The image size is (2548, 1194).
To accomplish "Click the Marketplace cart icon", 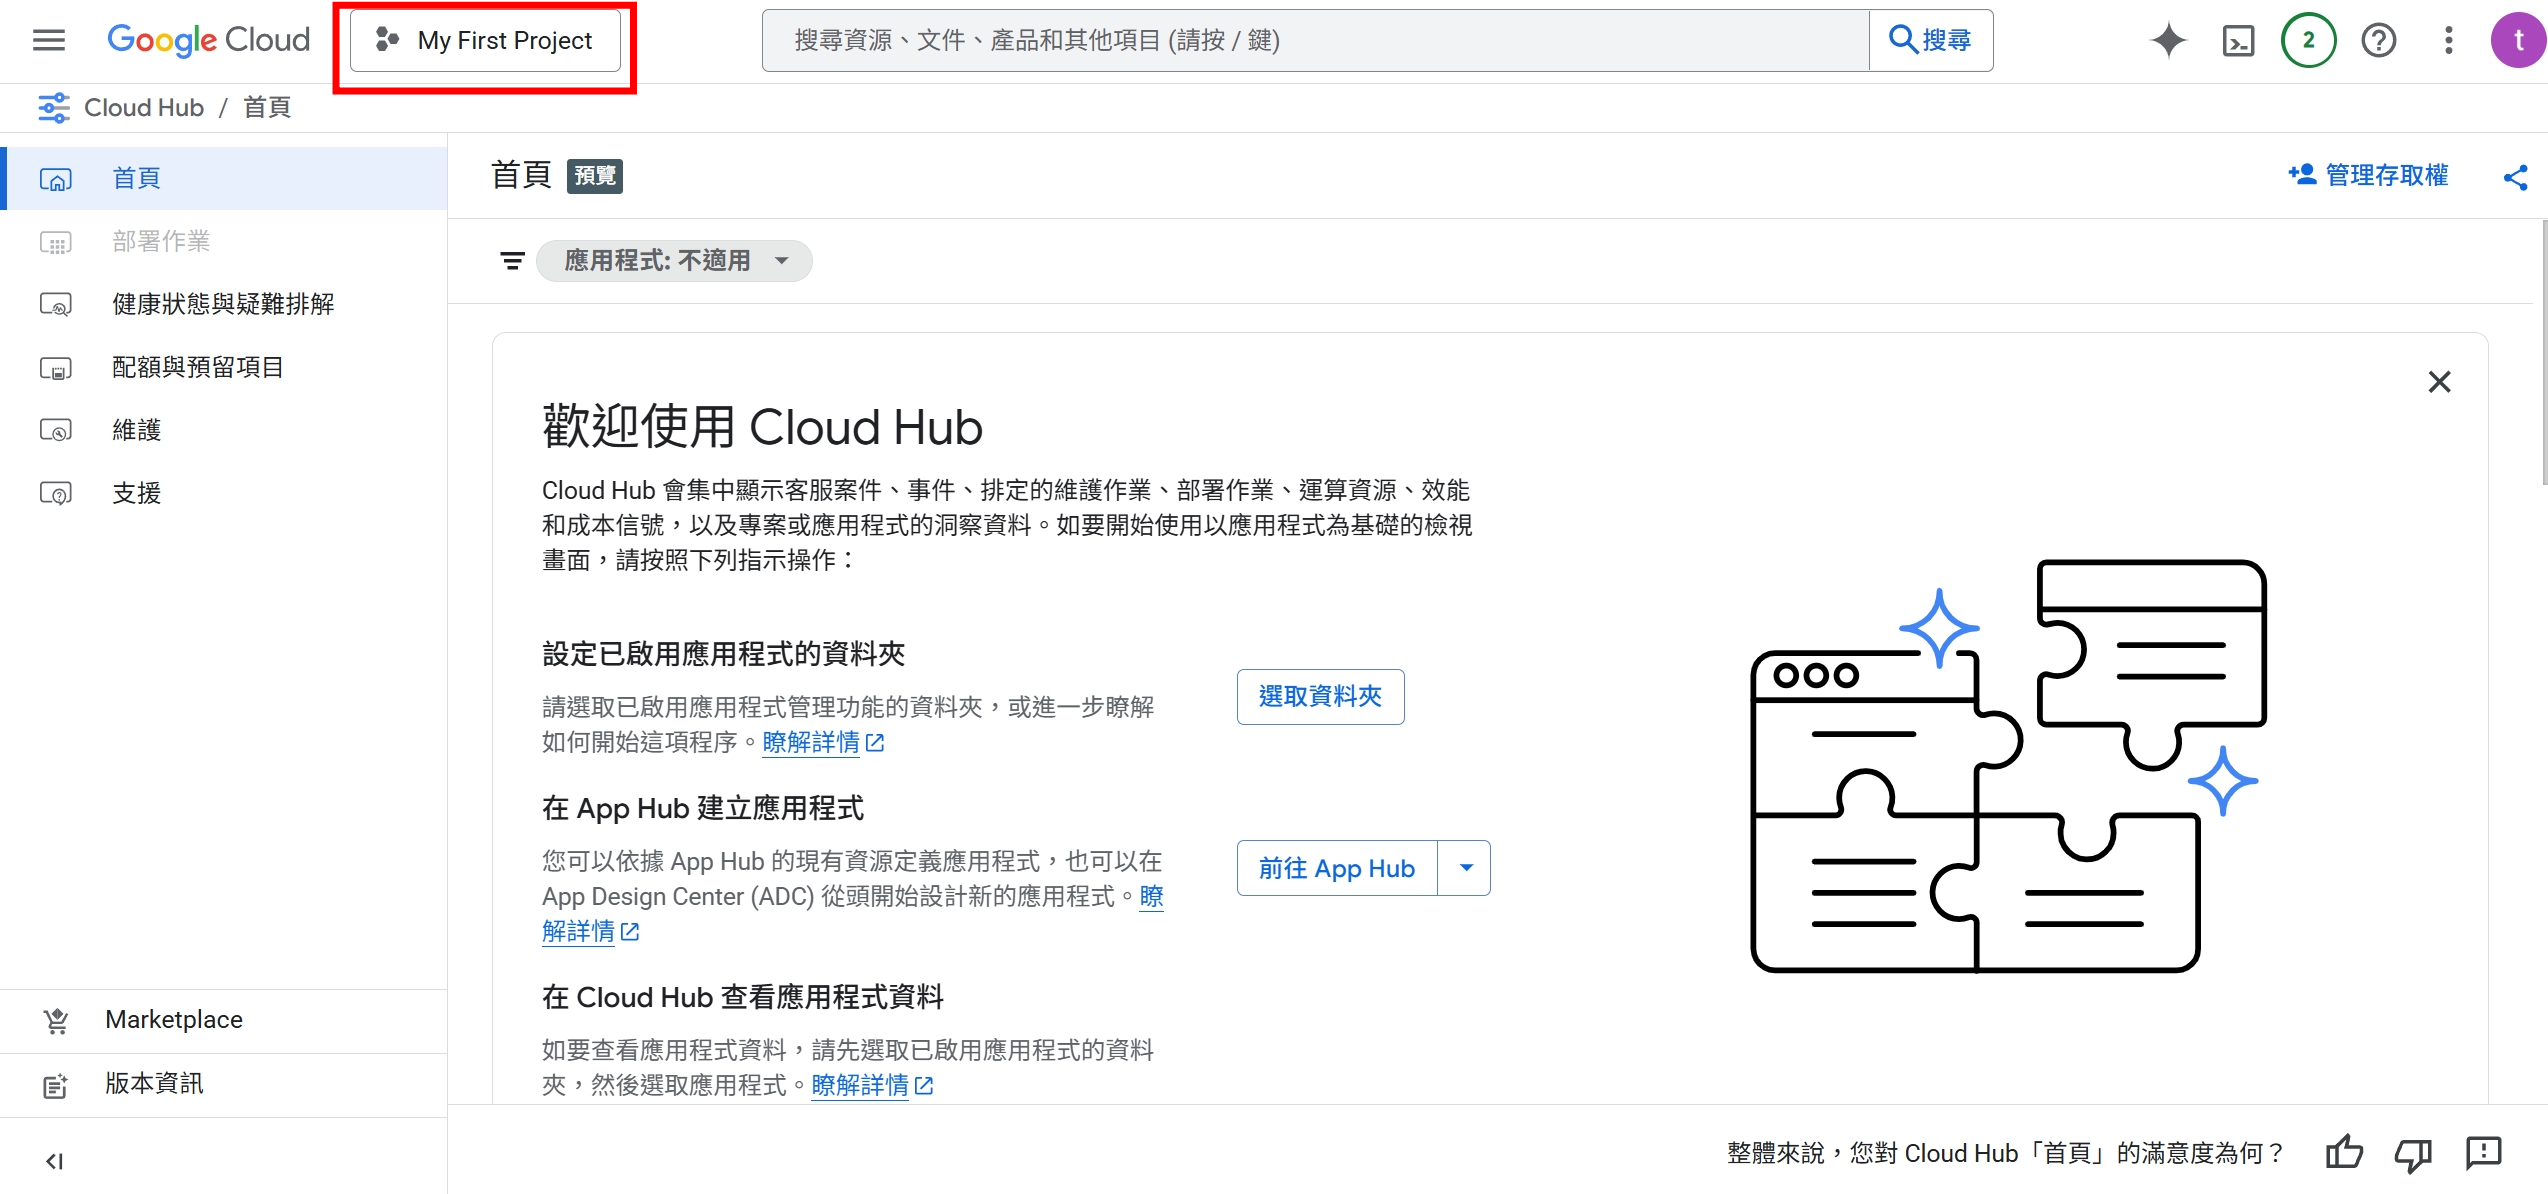I will [x=56, y=1020].
